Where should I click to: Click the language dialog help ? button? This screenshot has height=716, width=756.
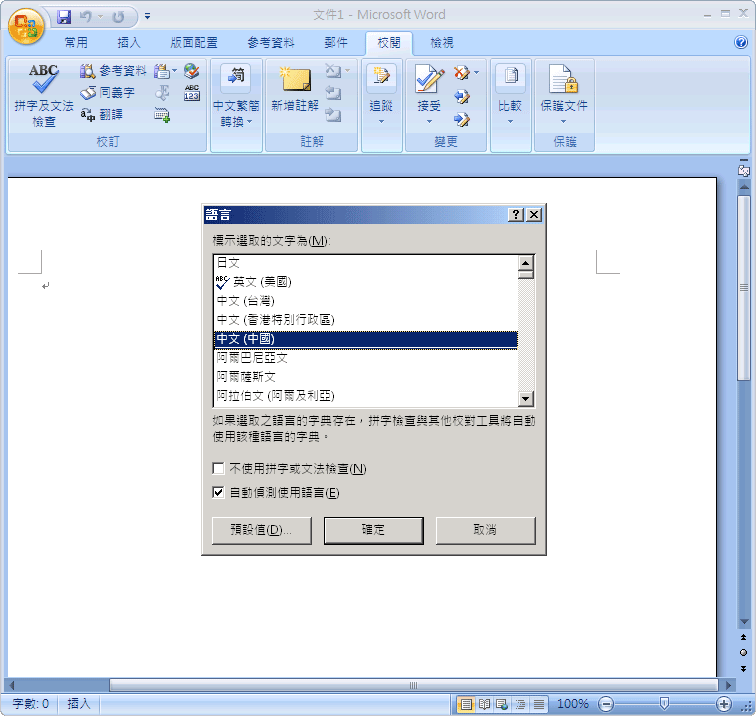point(516,215)
